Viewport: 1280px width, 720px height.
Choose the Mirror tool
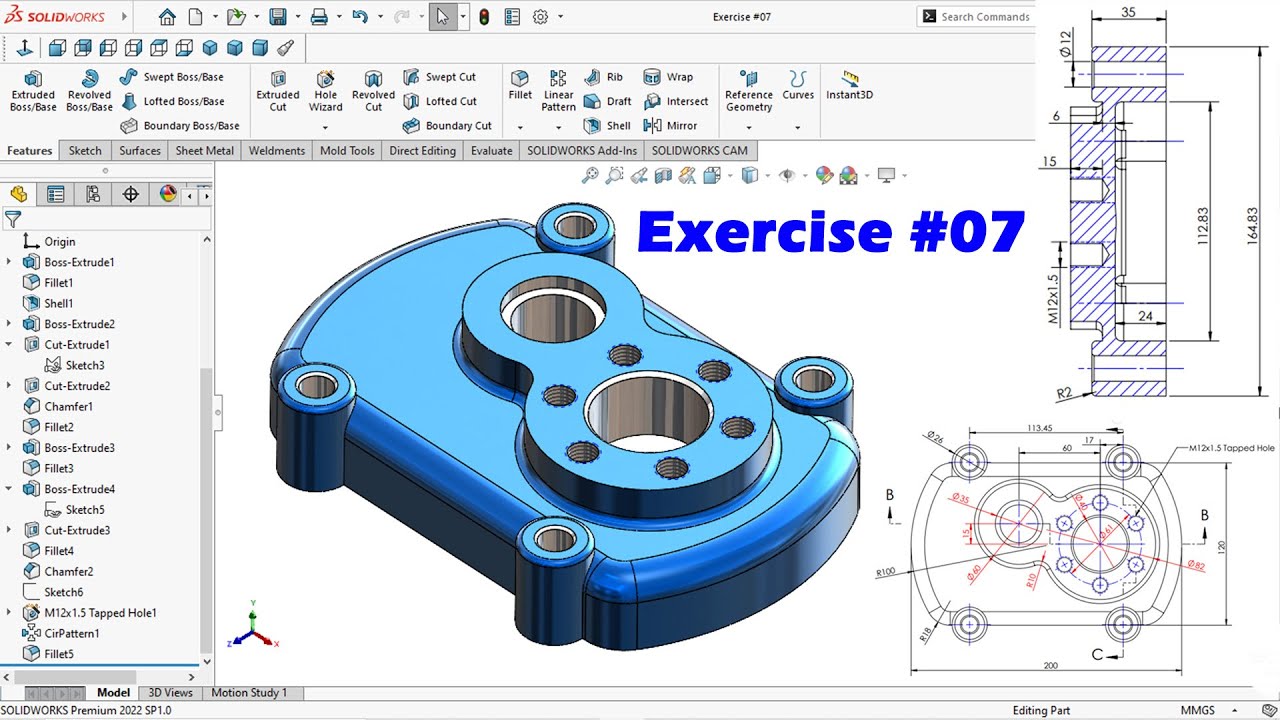pyautogui.click(x=670, y=126)
